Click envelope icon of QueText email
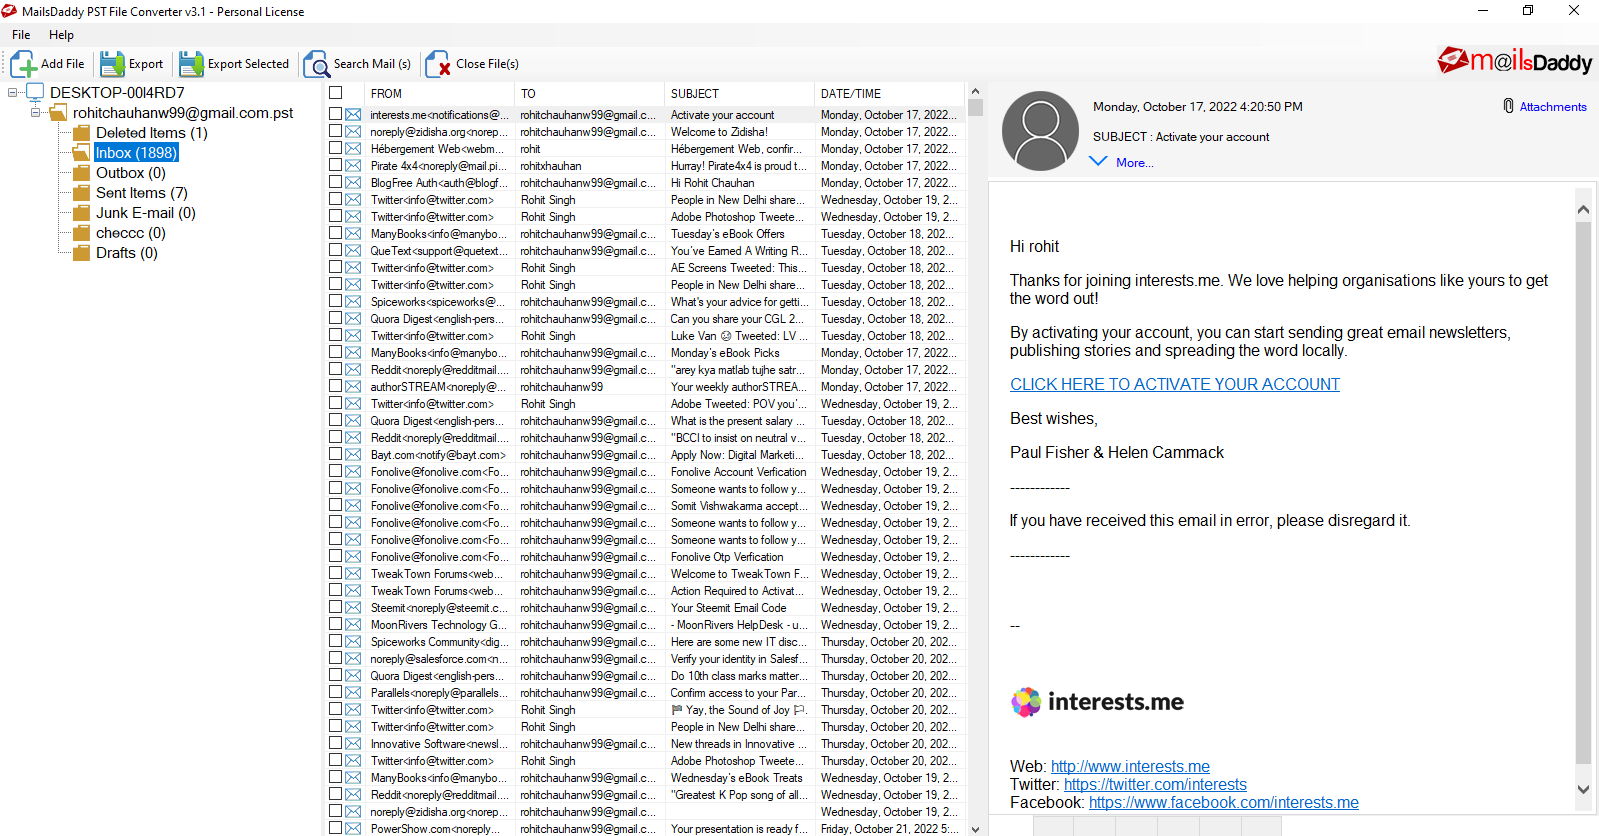The image size is (1599, 836). click(x=353, y=251)
